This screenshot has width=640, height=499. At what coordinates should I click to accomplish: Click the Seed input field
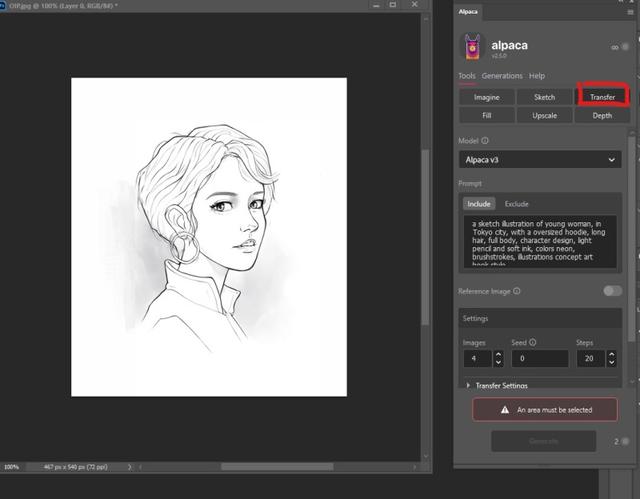[540, 359]
